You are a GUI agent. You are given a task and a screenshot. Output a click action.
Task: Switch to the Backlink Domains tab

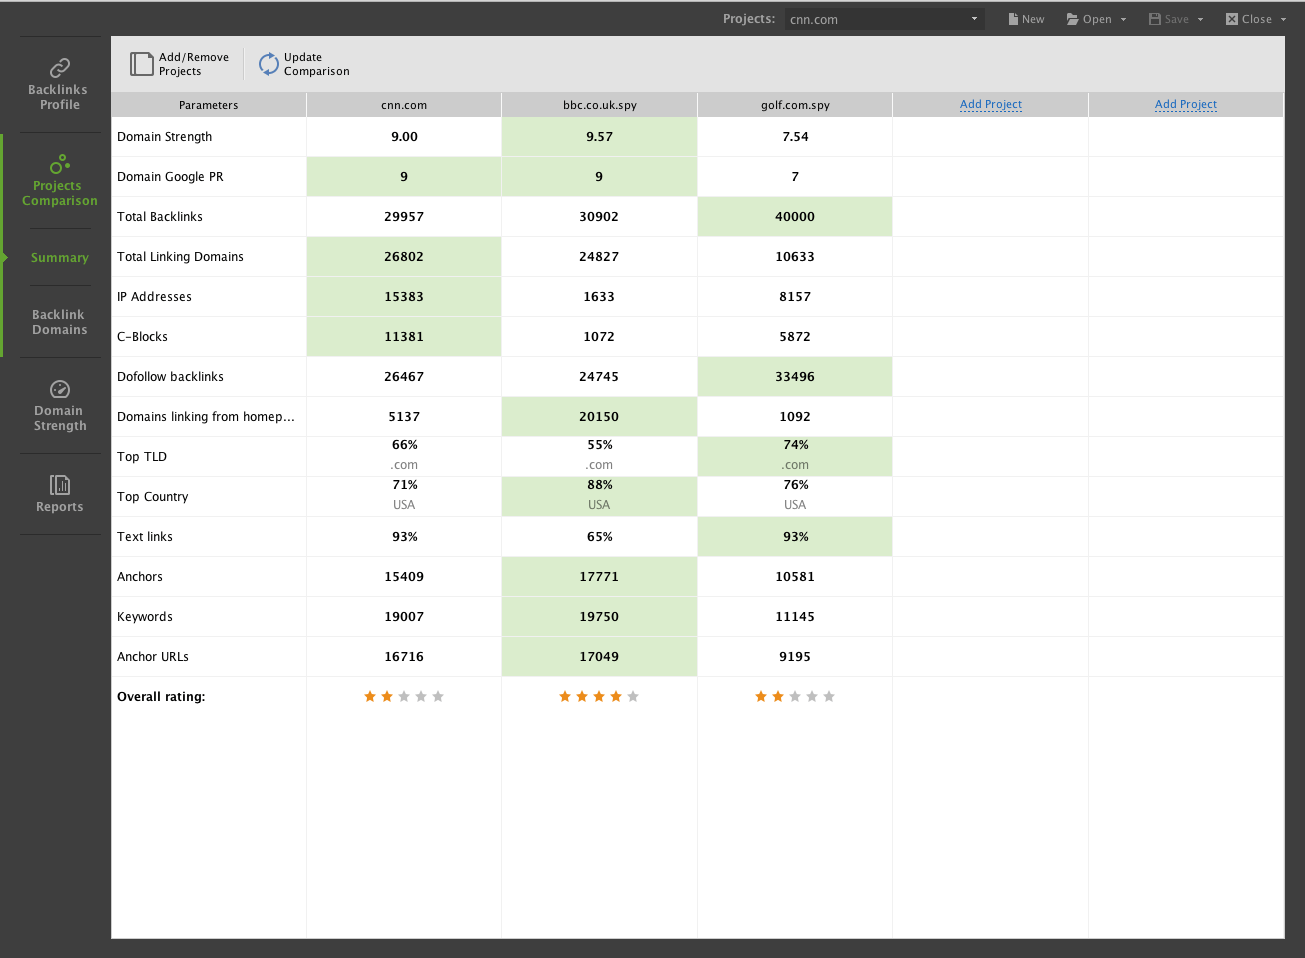coord(60,322)
